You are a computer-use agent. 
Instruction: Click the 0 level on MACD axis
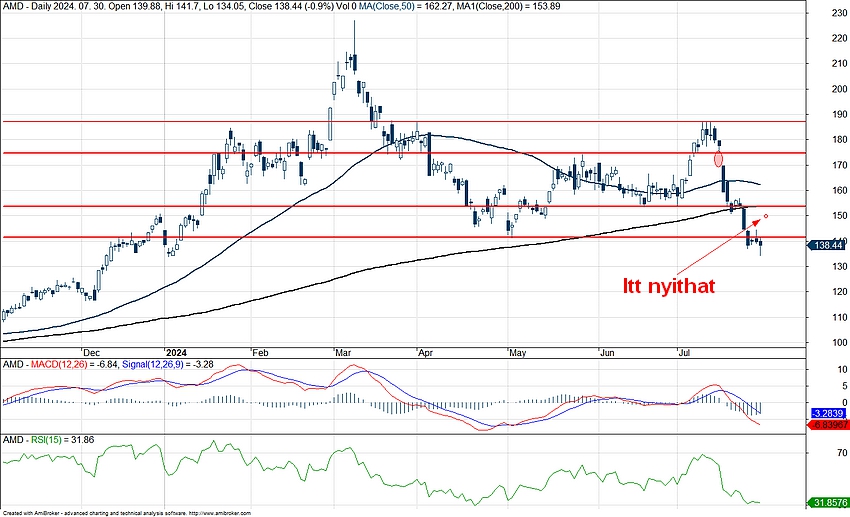point(844,403)
